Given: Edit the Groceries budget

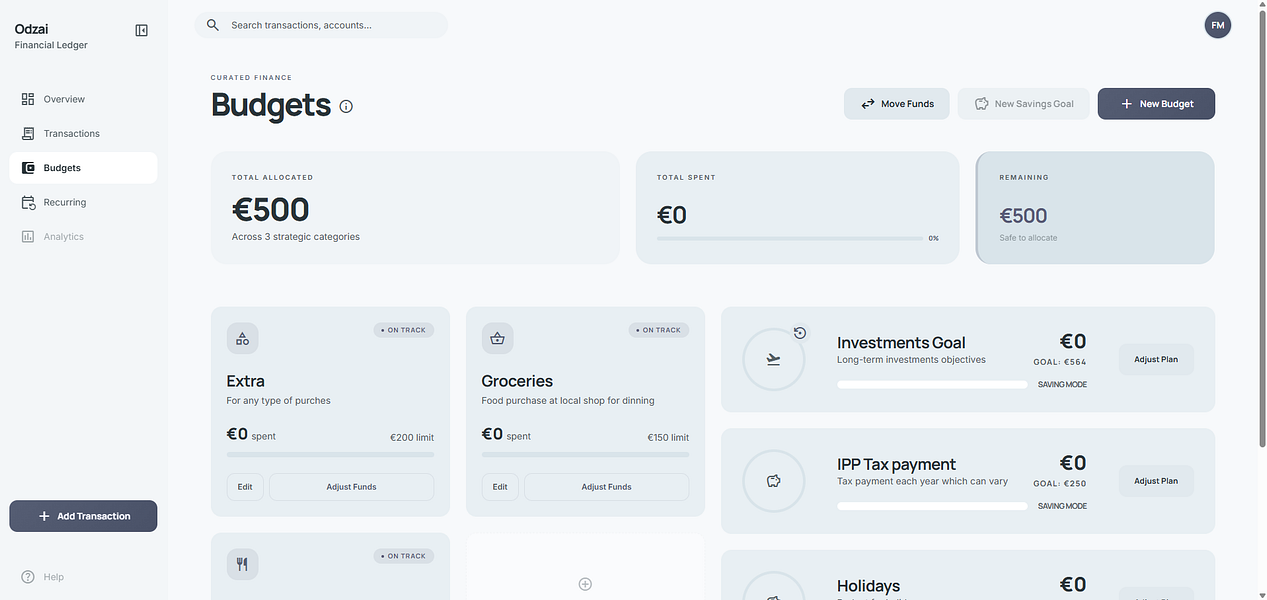Looking at the screenshot, I should point(500,487).
